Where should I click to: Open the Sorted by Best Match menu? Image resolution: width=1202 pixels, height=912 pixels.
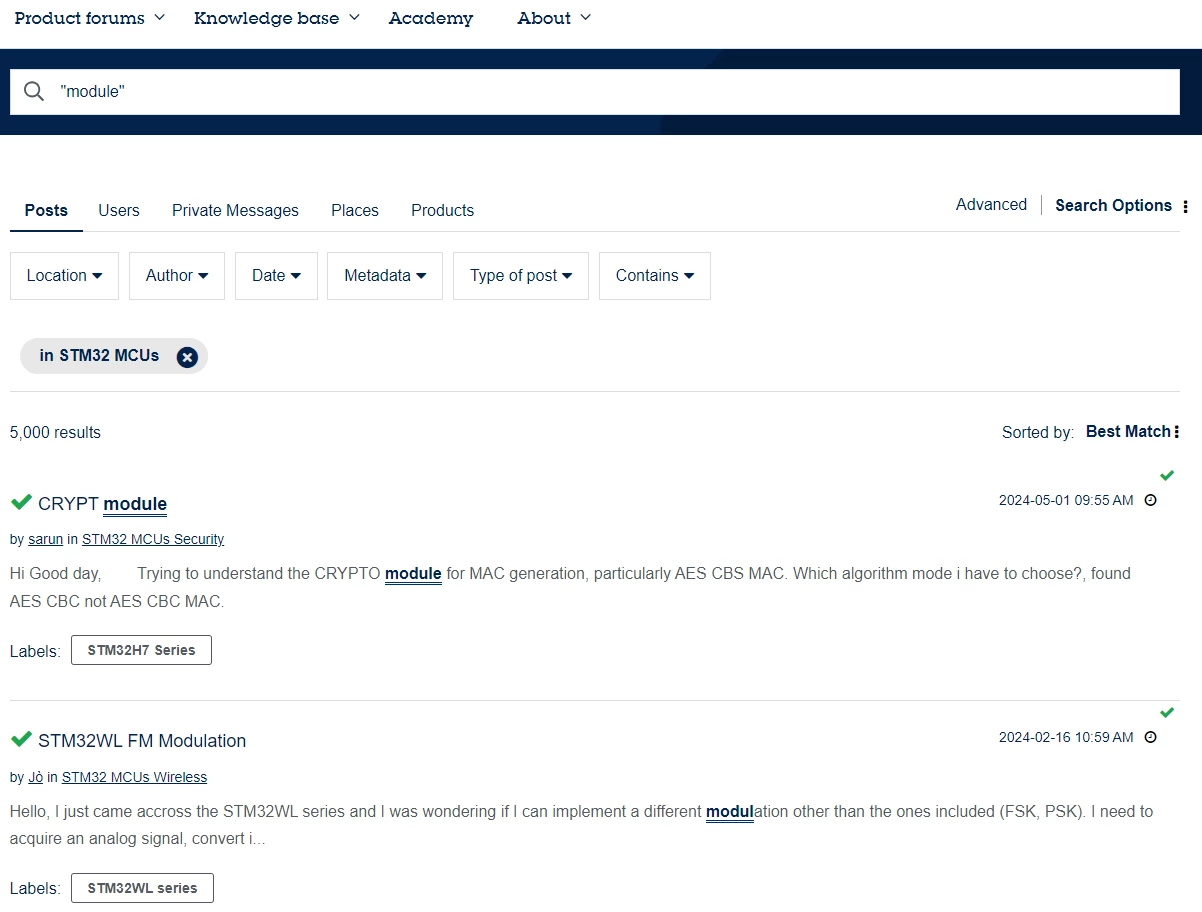coord(1132,432)
